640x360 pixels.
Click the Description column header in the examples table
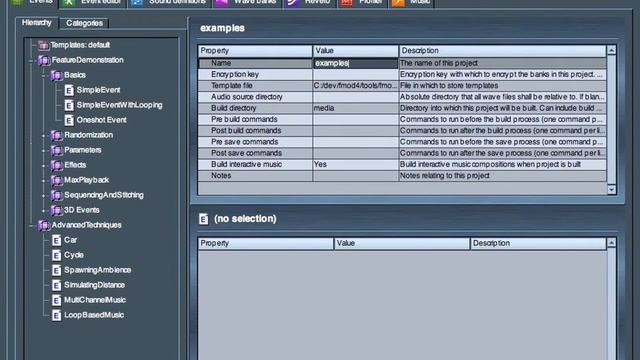point(502,51)
